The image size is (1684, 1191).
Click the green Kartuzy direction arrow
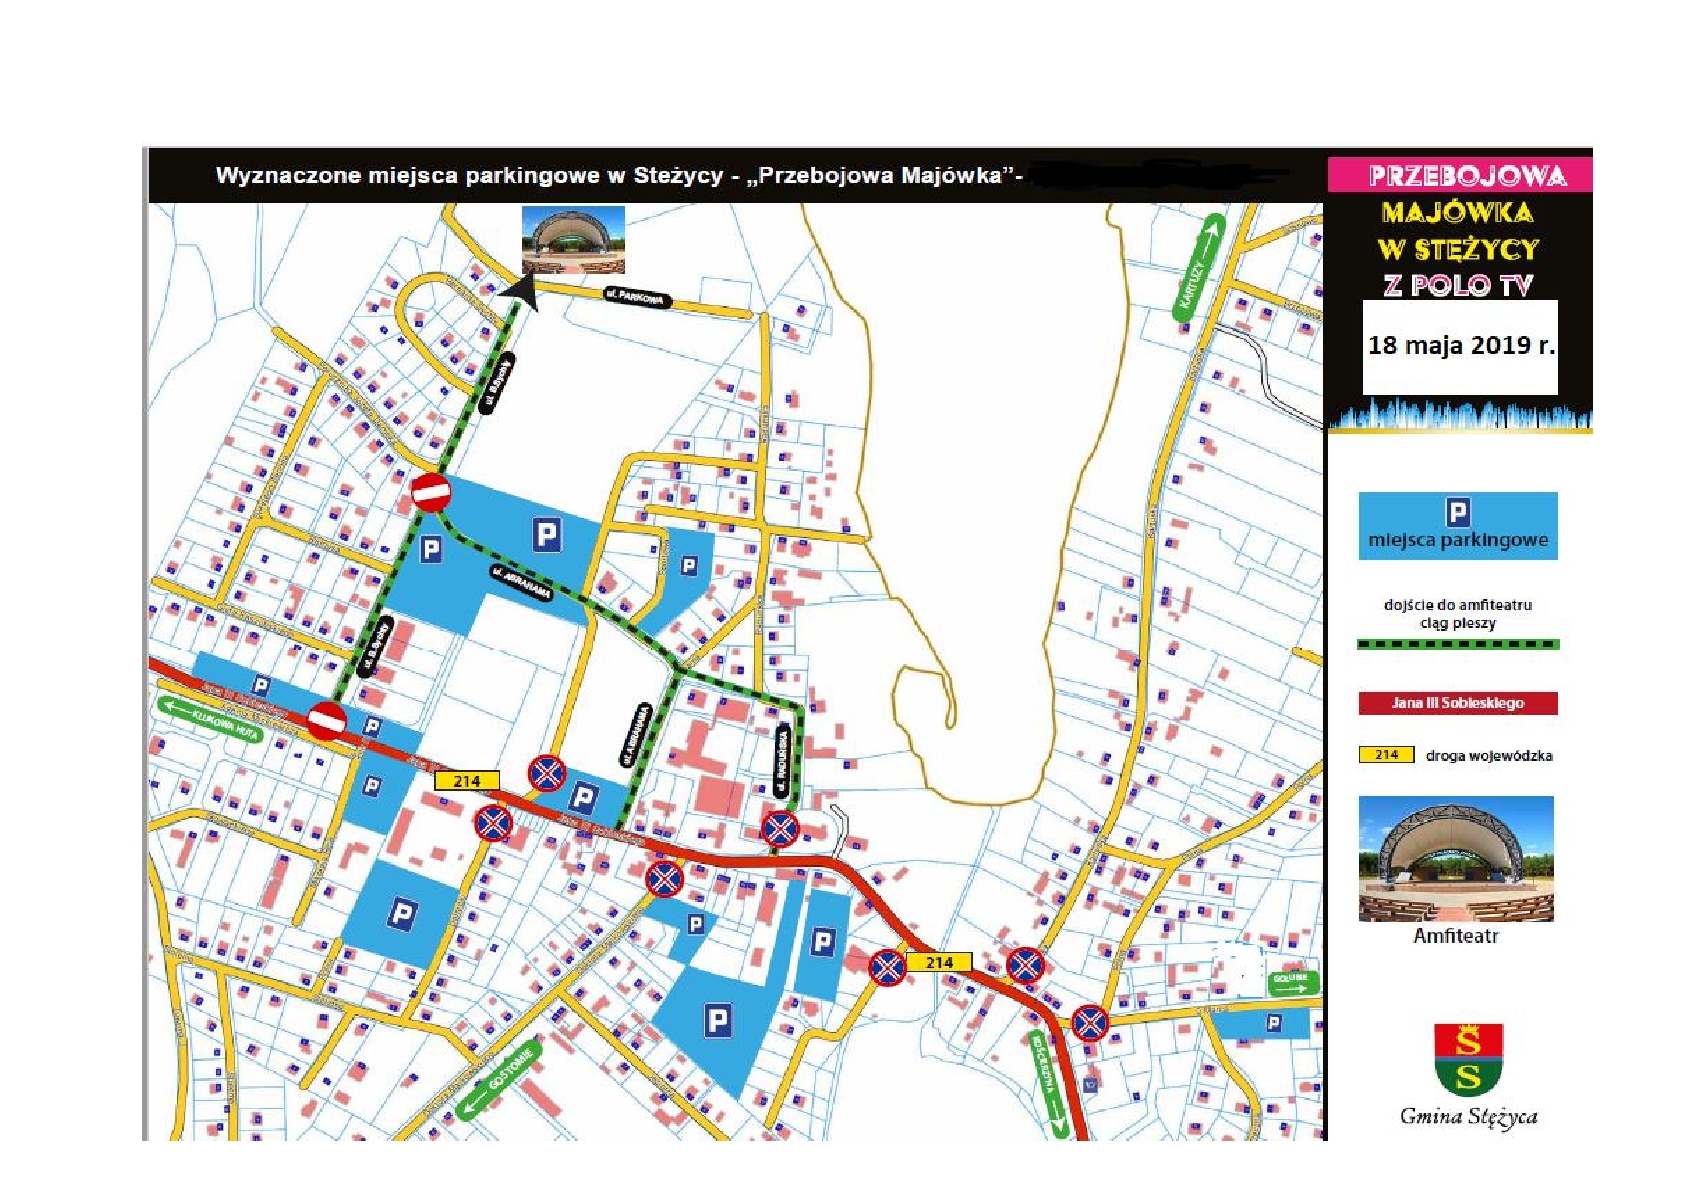coord(1198,267)
